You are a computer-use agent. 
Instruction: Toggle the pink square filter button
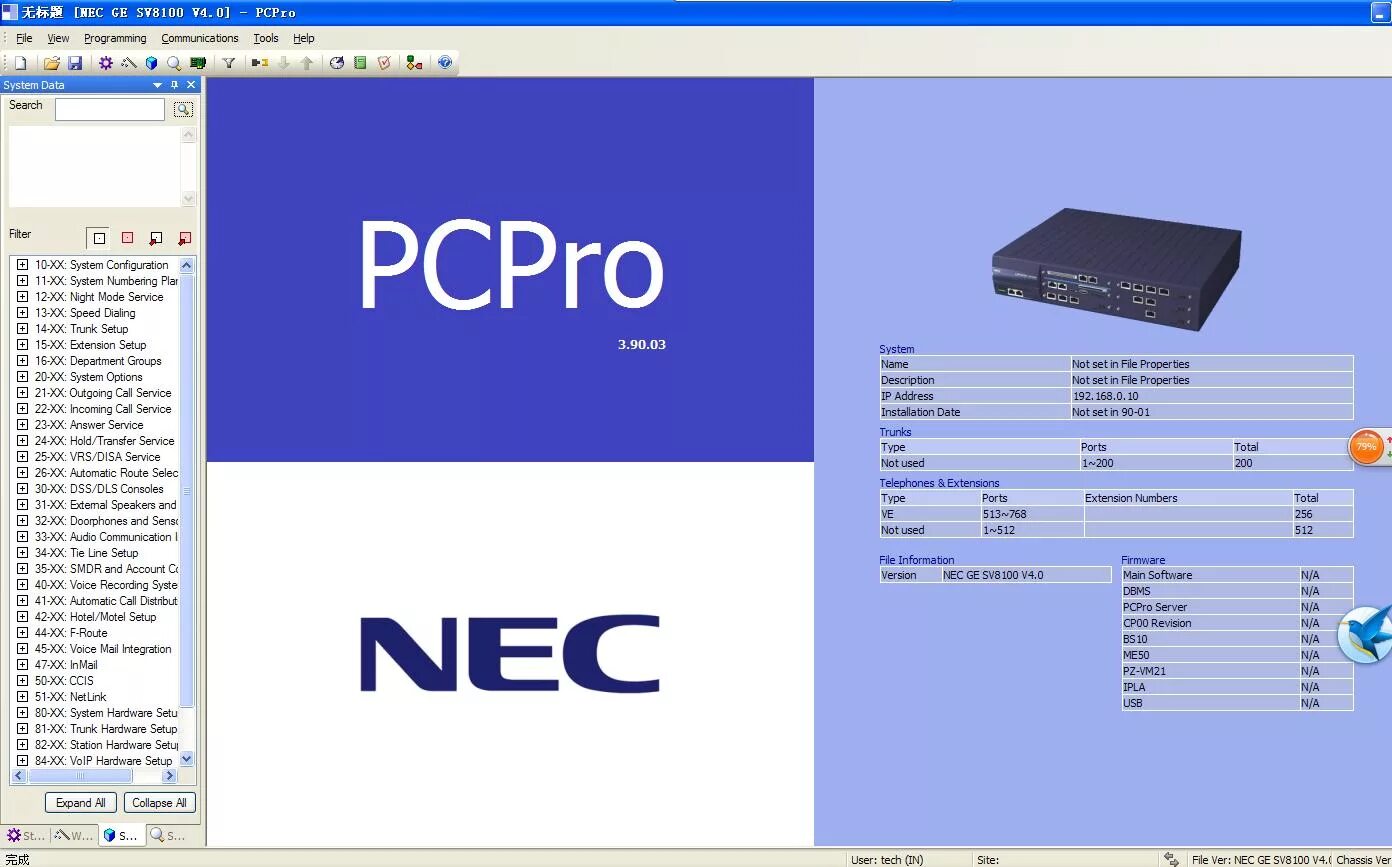[127, 238]
